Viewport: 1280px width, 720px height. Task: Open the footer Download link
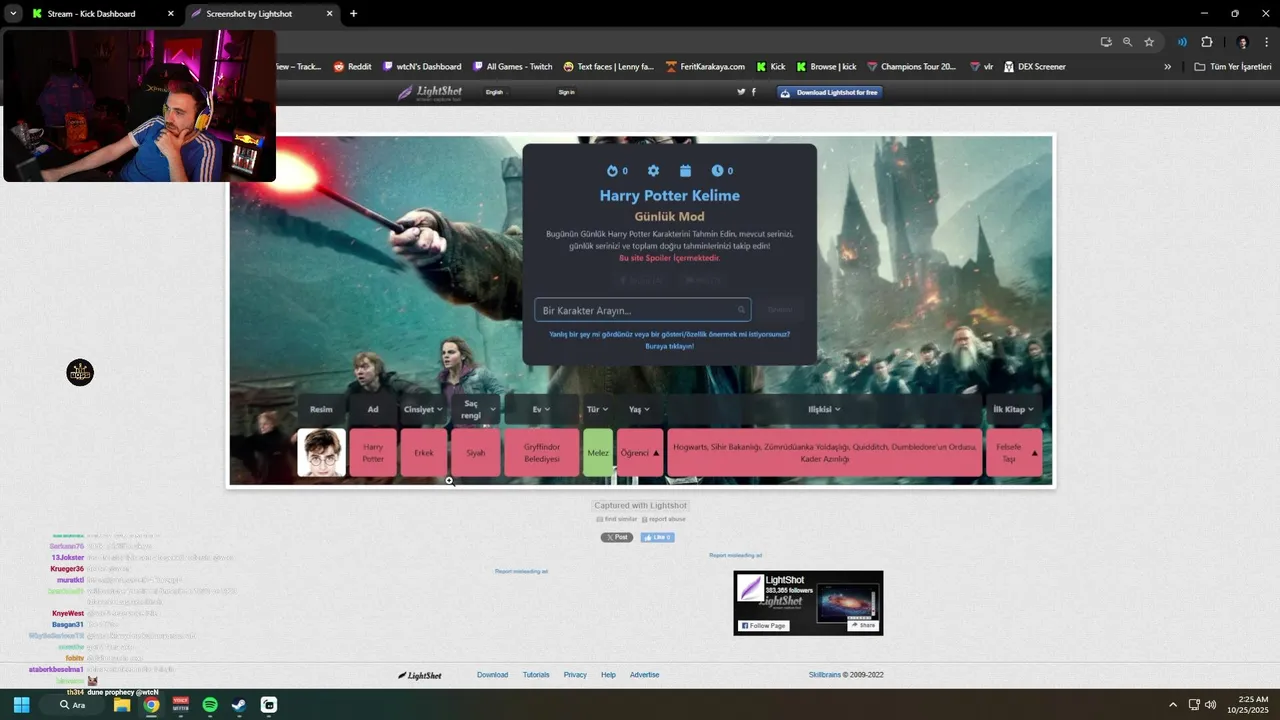[492, 675]
